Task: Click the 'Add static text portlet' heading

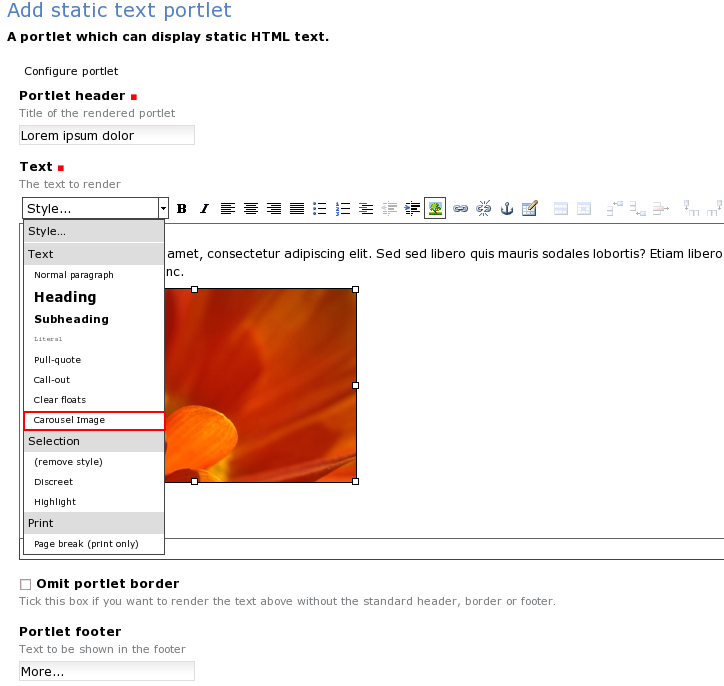Action: 119,10
